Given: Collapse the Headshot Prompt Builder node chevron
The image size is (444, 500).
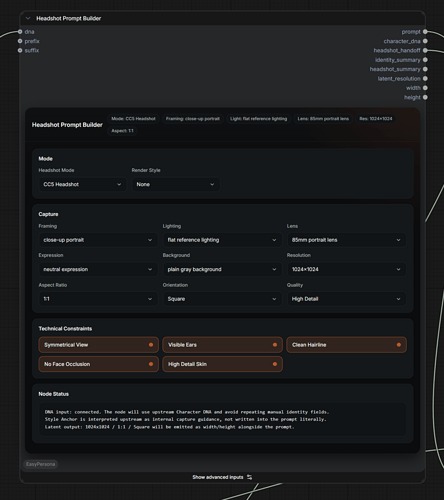Looking at the screenshot, I should tap(28, 18).
